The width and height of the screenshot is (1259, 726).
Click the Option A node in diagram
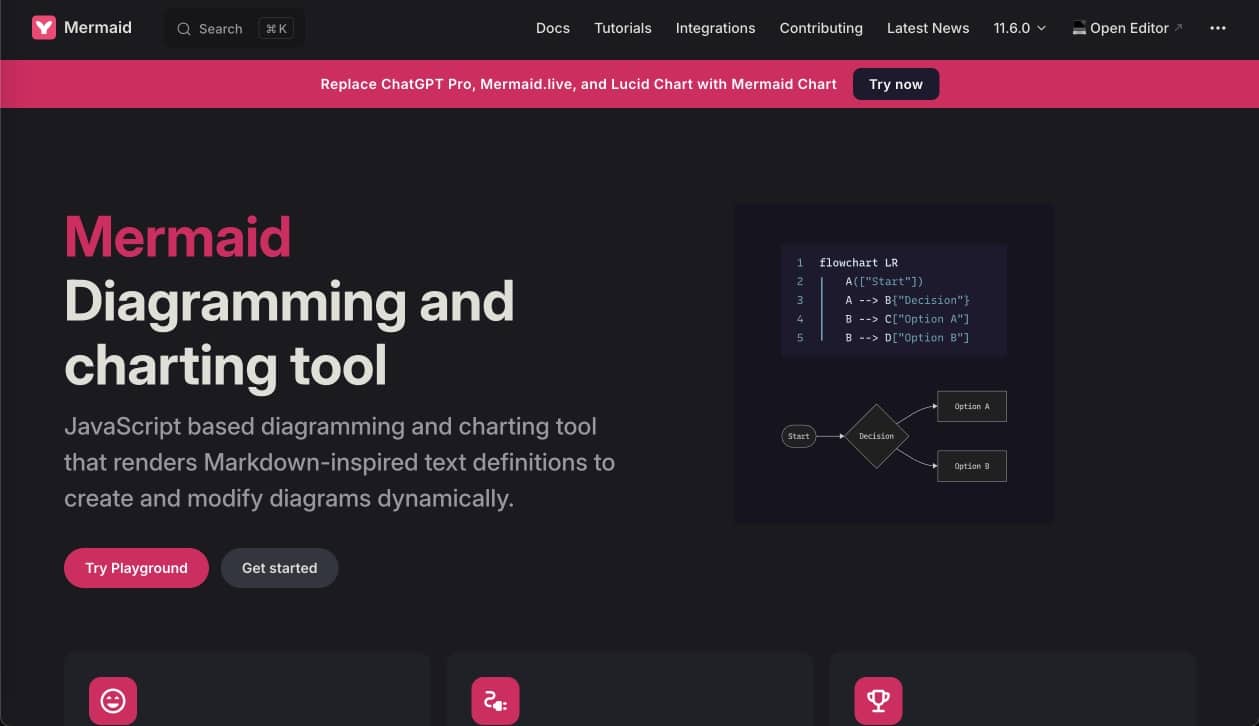coord(971,407)
